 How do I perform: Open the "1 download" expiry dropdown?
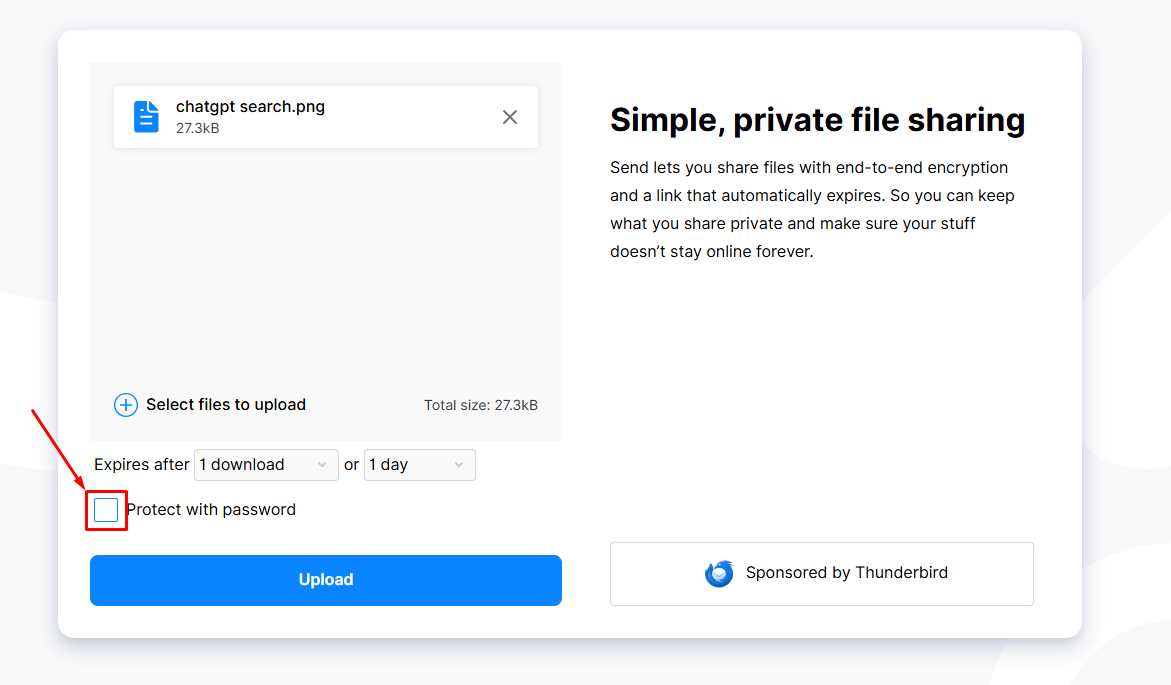(266, 464)
